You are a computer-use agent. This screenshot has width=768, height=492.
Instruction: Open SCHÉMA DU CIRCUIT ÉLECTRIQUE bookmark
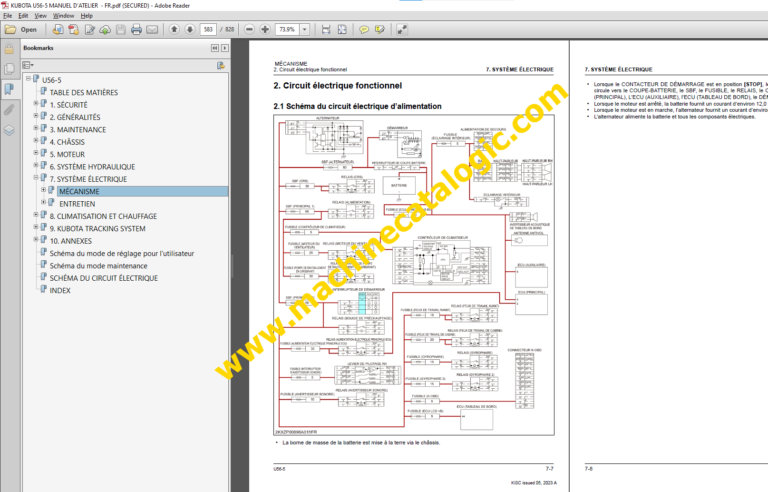[x=103, y=278]
